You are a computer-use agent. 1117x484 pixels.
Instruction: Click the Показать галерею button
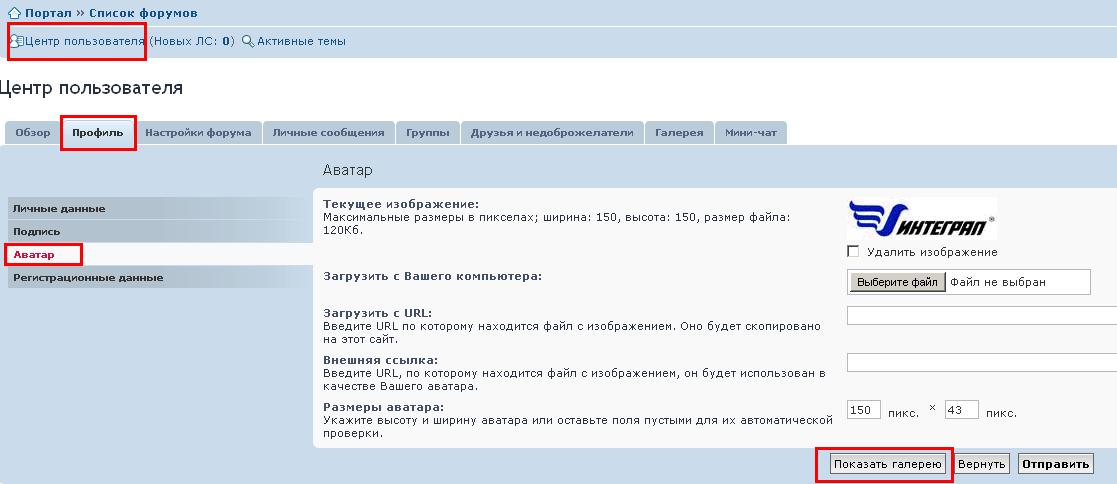pyautogui.click(x=886, y=465)
